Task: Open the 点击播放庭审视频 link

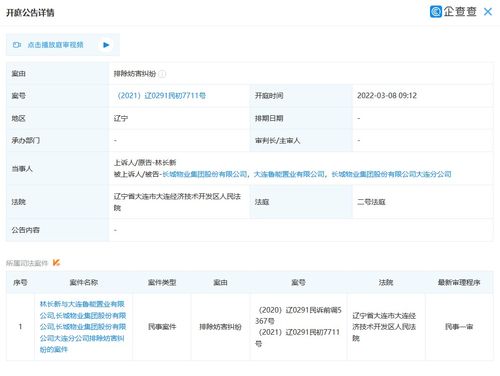Action: pos(55,45)
